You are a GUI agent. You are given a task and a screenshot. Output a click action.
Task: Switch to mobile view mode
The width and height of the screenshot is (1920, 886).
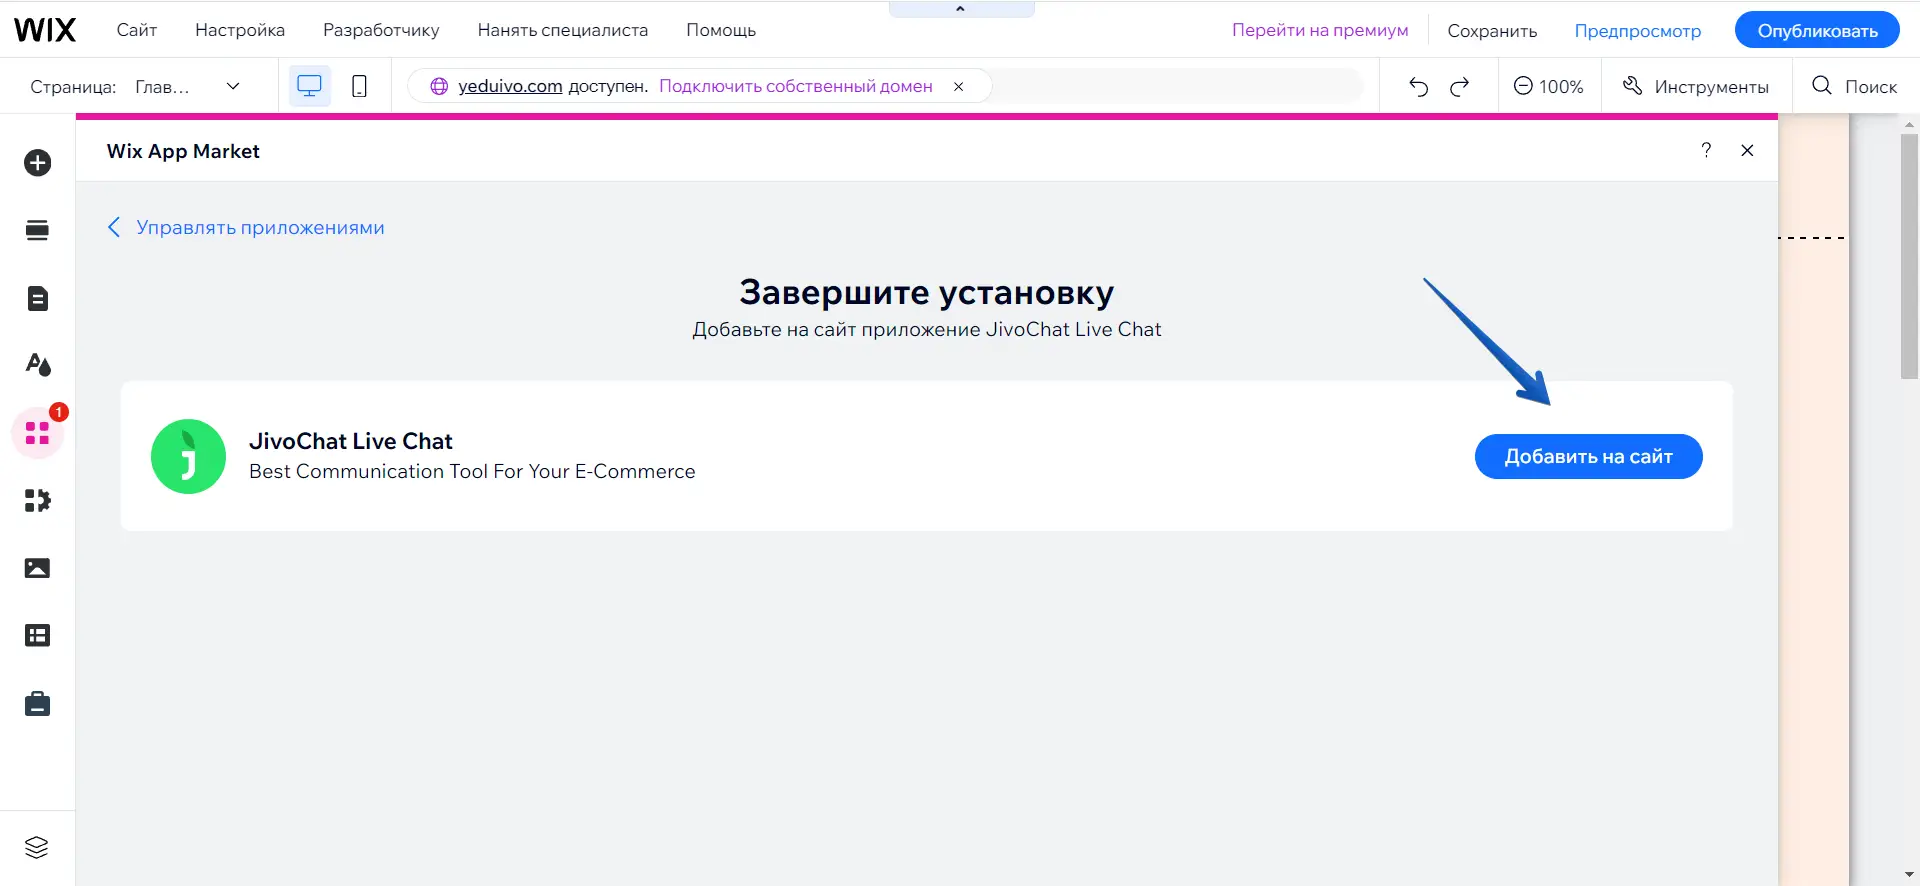pos(359,87)
